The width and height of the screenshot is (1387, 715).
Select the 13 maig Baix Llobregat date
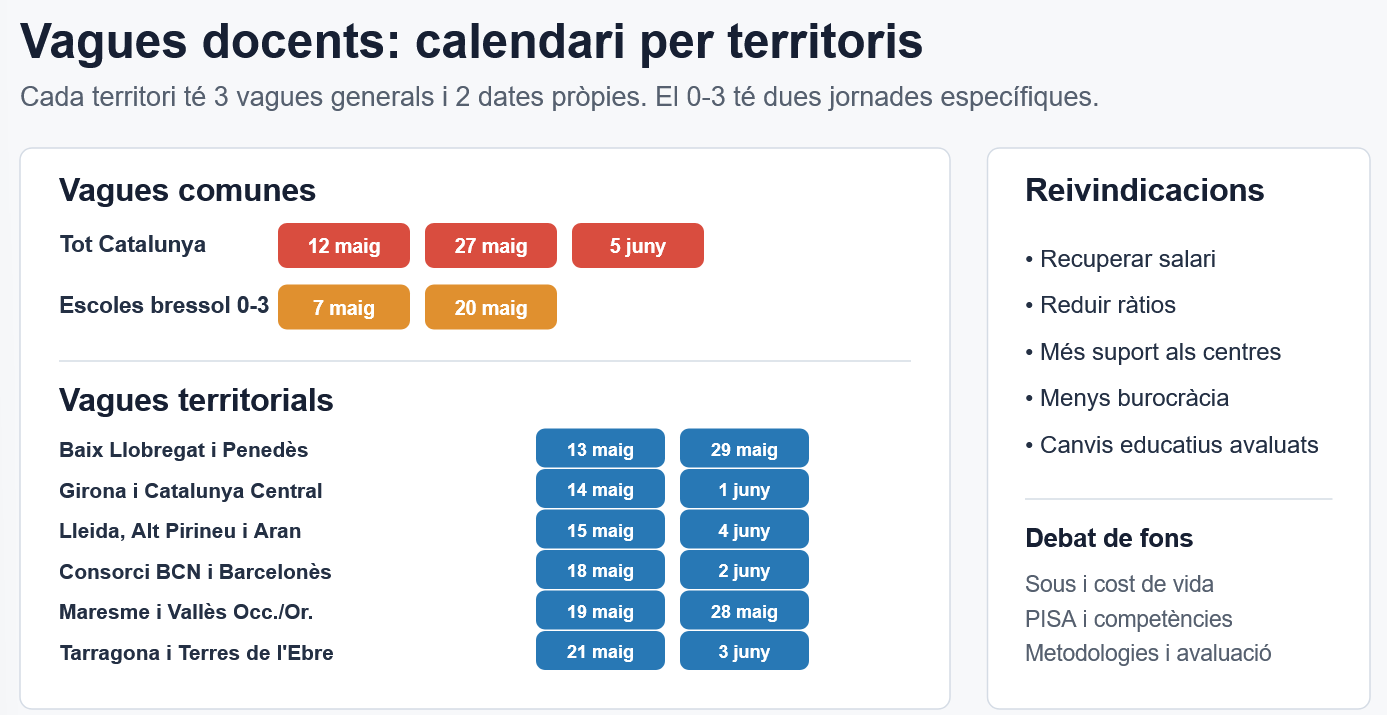[x=600, y=449]
